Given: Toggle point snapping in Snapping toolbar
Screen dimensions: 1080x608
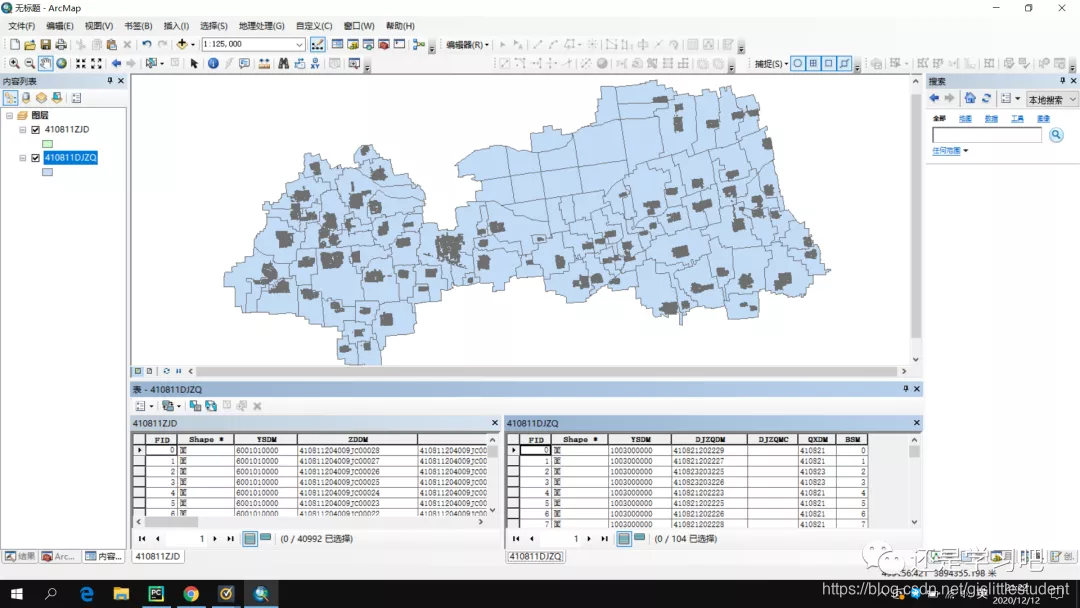Looking at the screenshot, I should click(x=798, y=63).
